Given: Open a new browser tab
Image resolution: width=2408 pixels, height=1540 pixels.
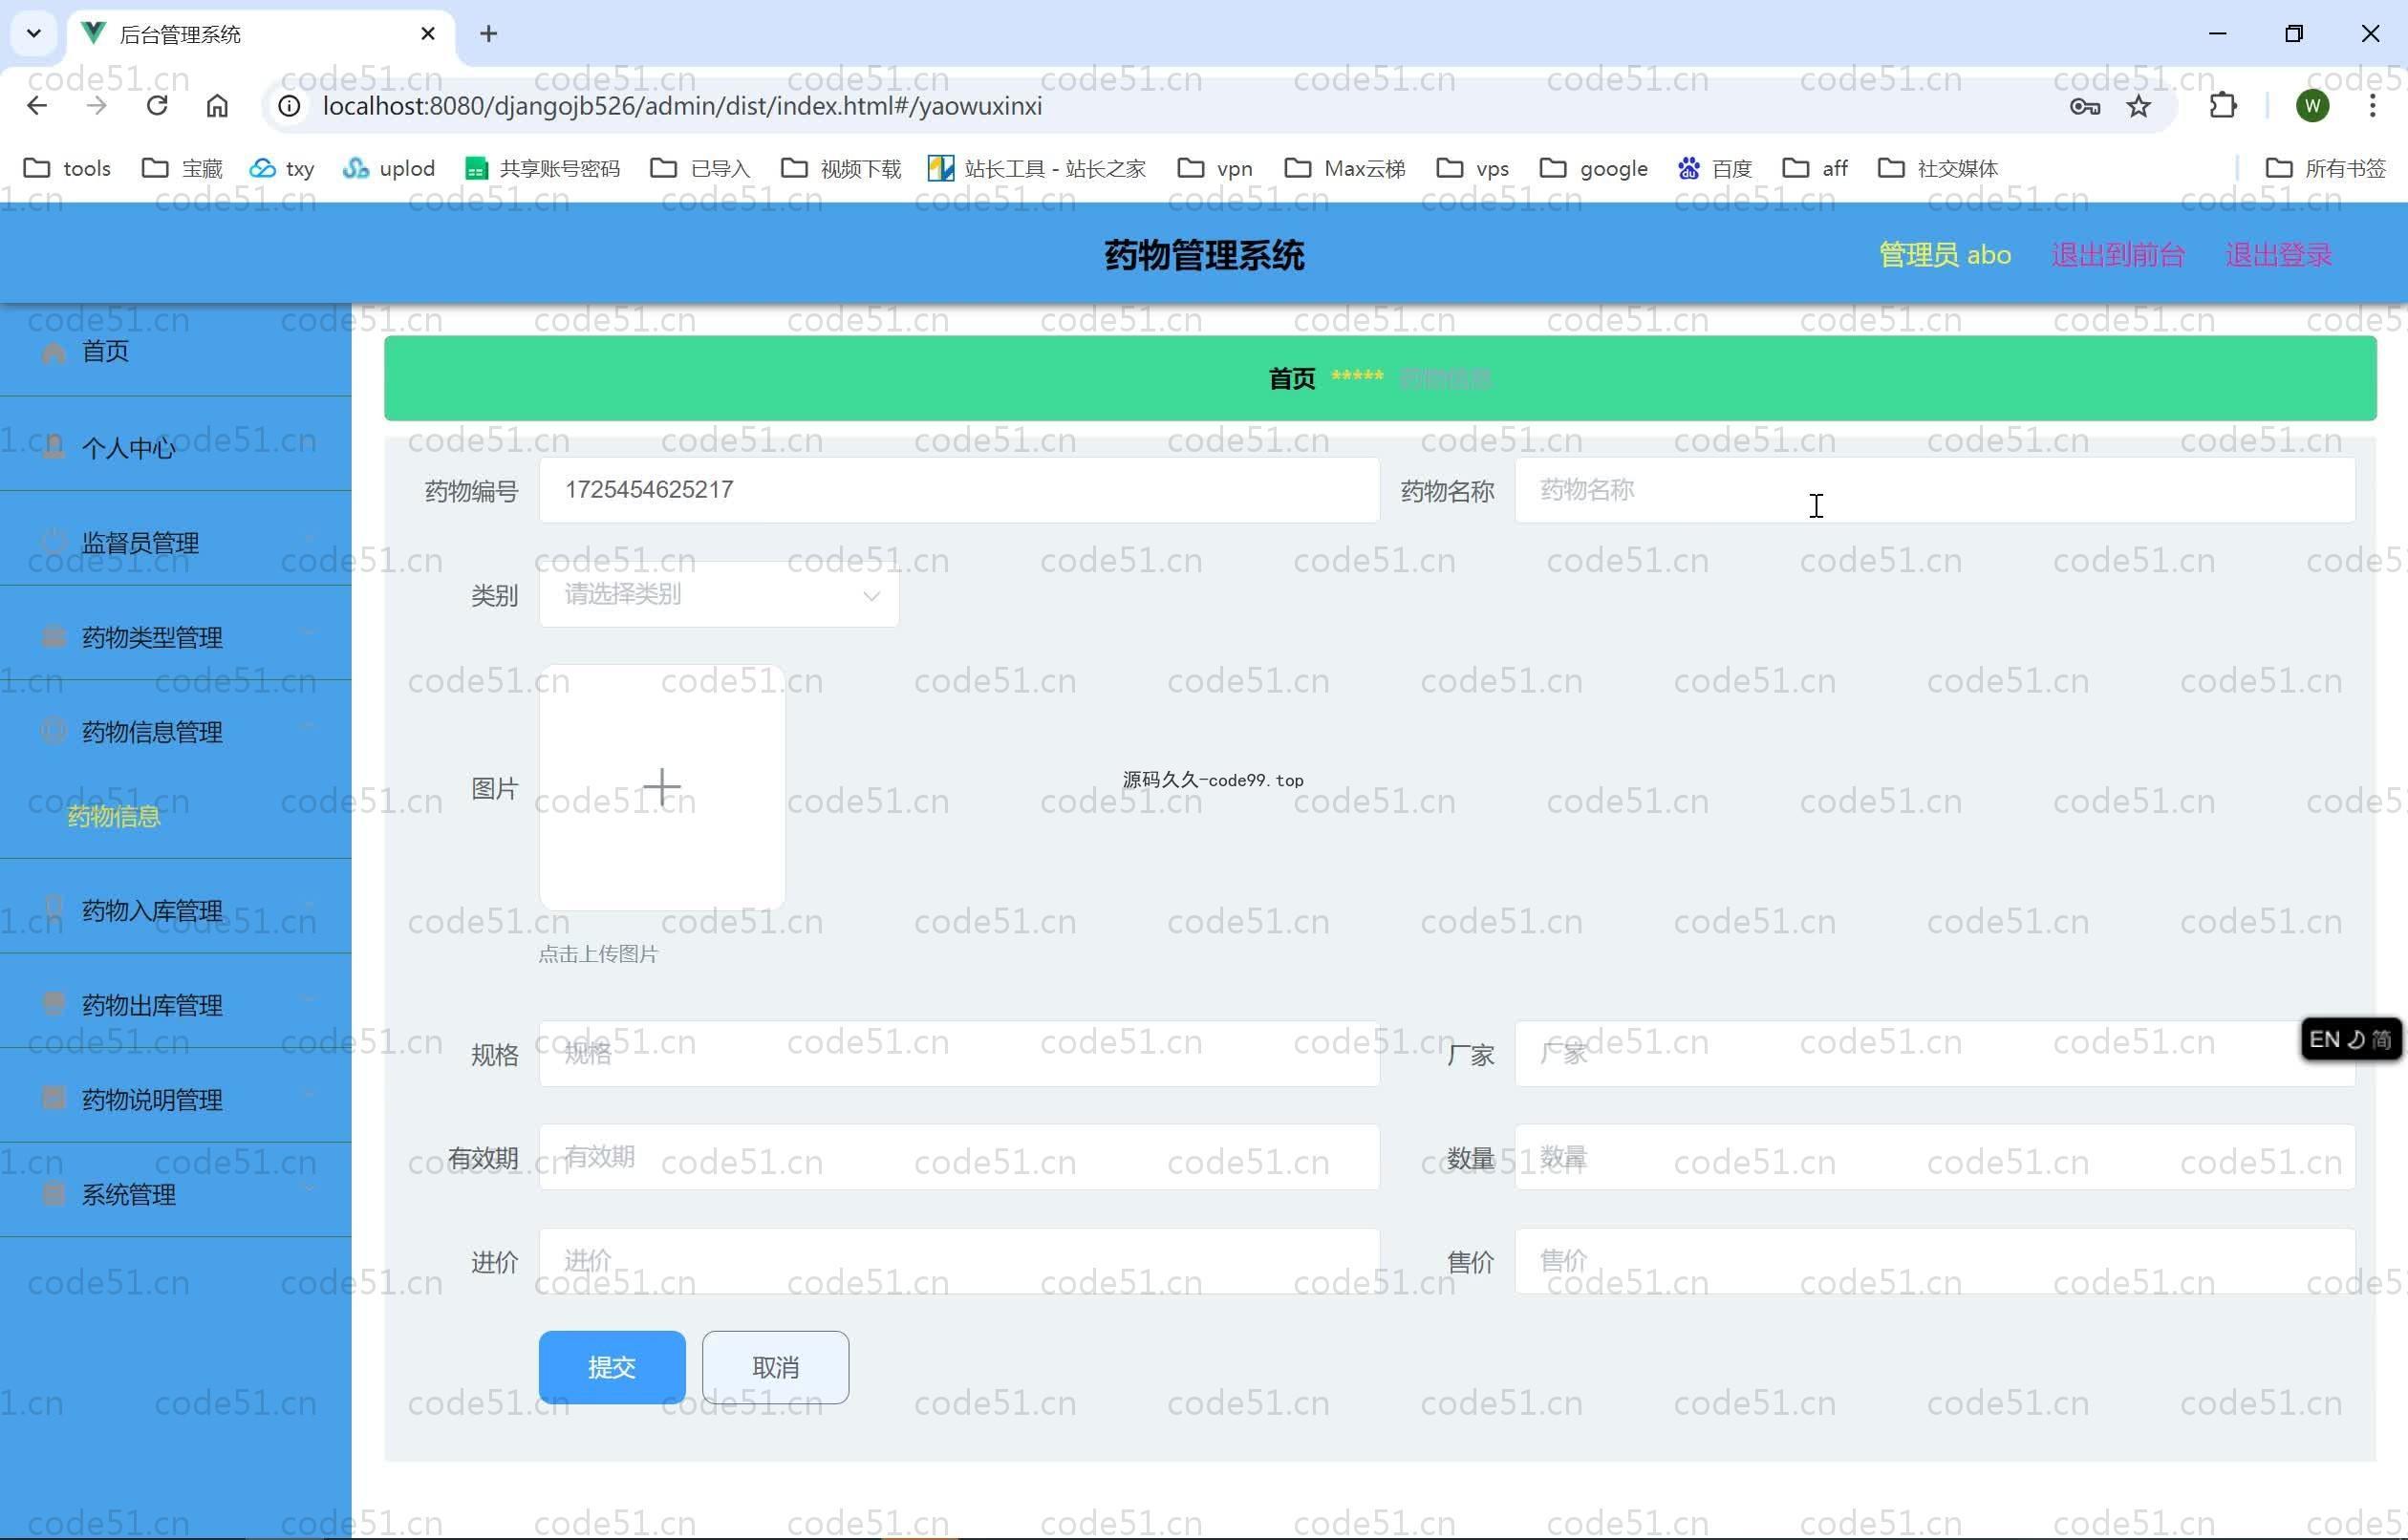Looking at the screenshot, I should (488, 34).
